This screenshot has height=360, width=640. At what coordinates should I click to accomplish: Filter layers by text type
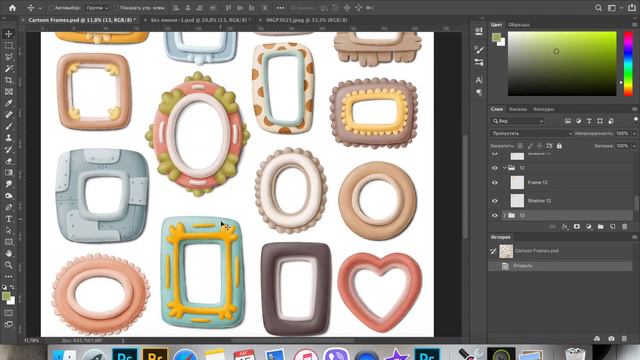click(x=589, y=121)
